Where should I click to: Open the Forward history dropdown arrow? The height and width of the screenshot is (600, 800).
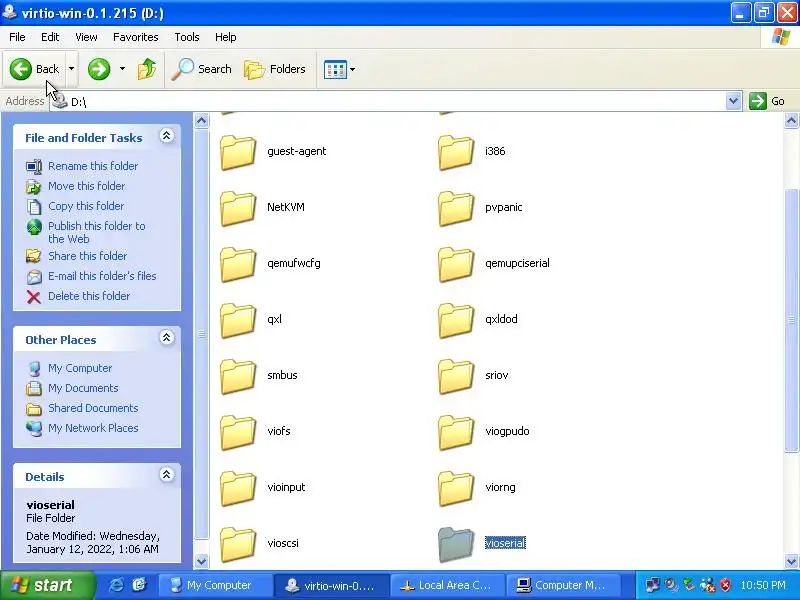coord(122,69)
